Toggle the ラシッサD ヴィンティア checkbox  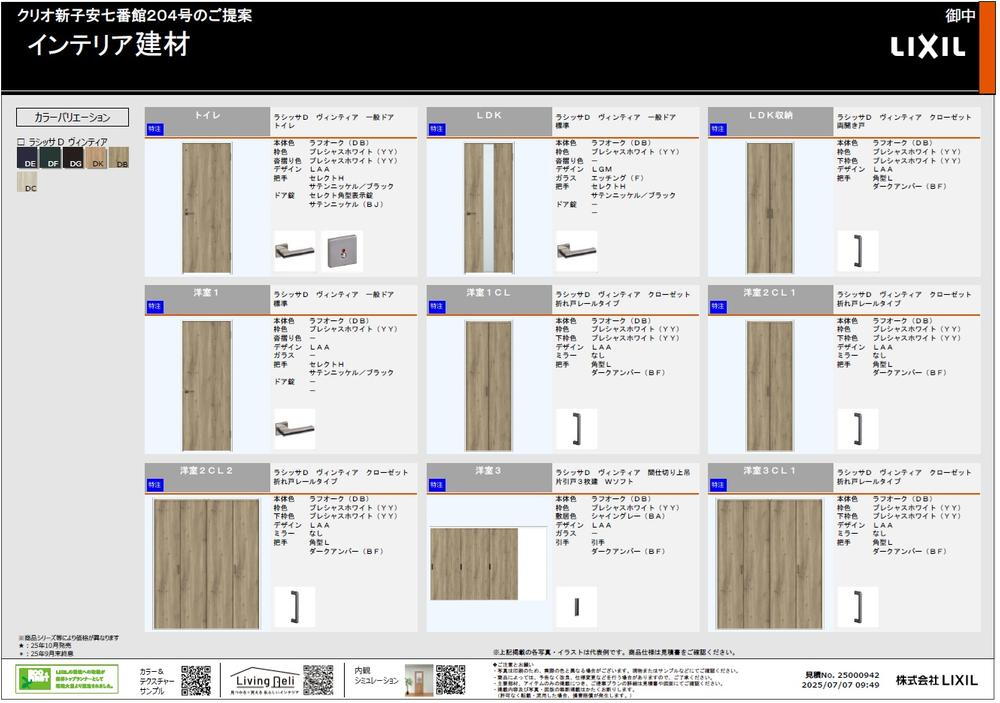tap(21, 142)
